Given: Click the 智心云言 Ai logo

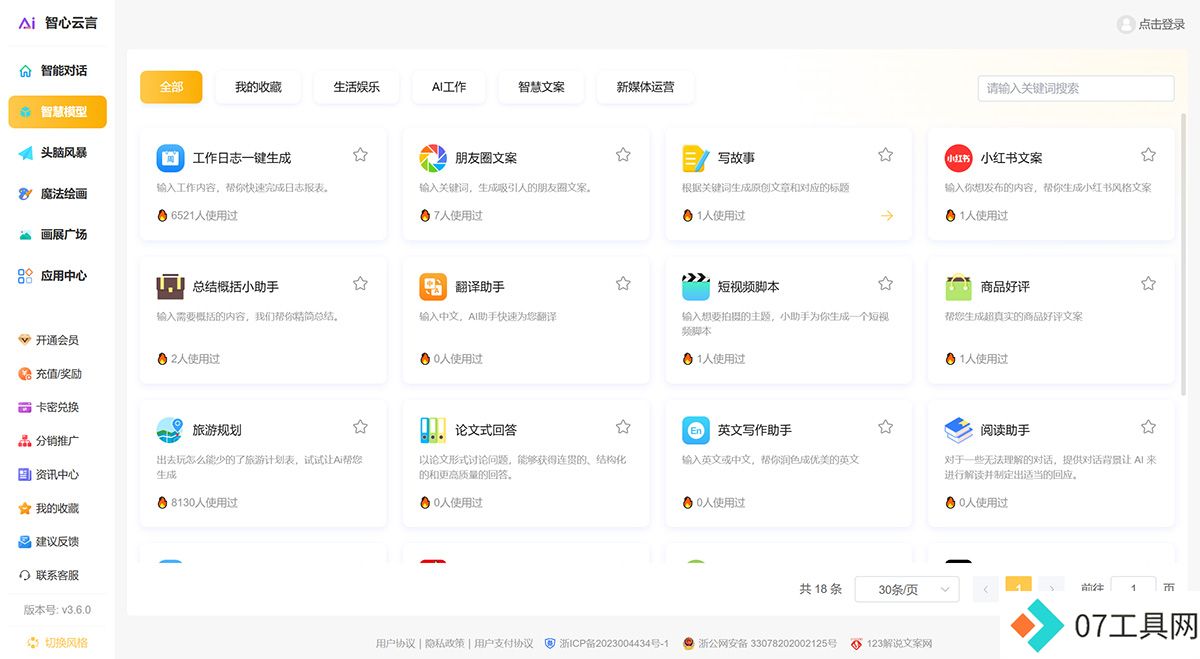Looking at the screenshot, I should click(27, 22).
